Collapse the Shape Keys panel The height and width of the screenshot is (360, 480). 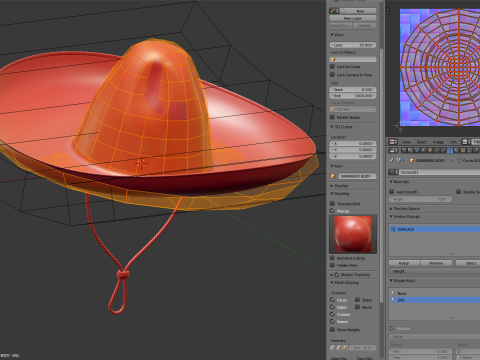(x=391, y=281)
